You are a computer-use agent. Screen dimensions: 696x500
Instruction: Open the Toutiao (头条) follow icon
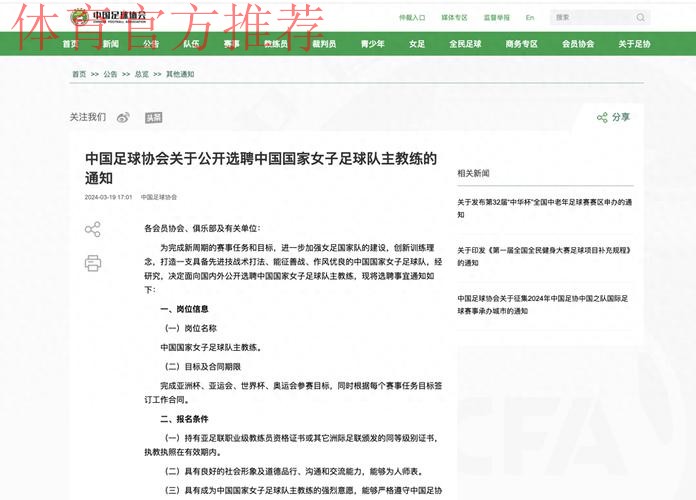(153, 117)
